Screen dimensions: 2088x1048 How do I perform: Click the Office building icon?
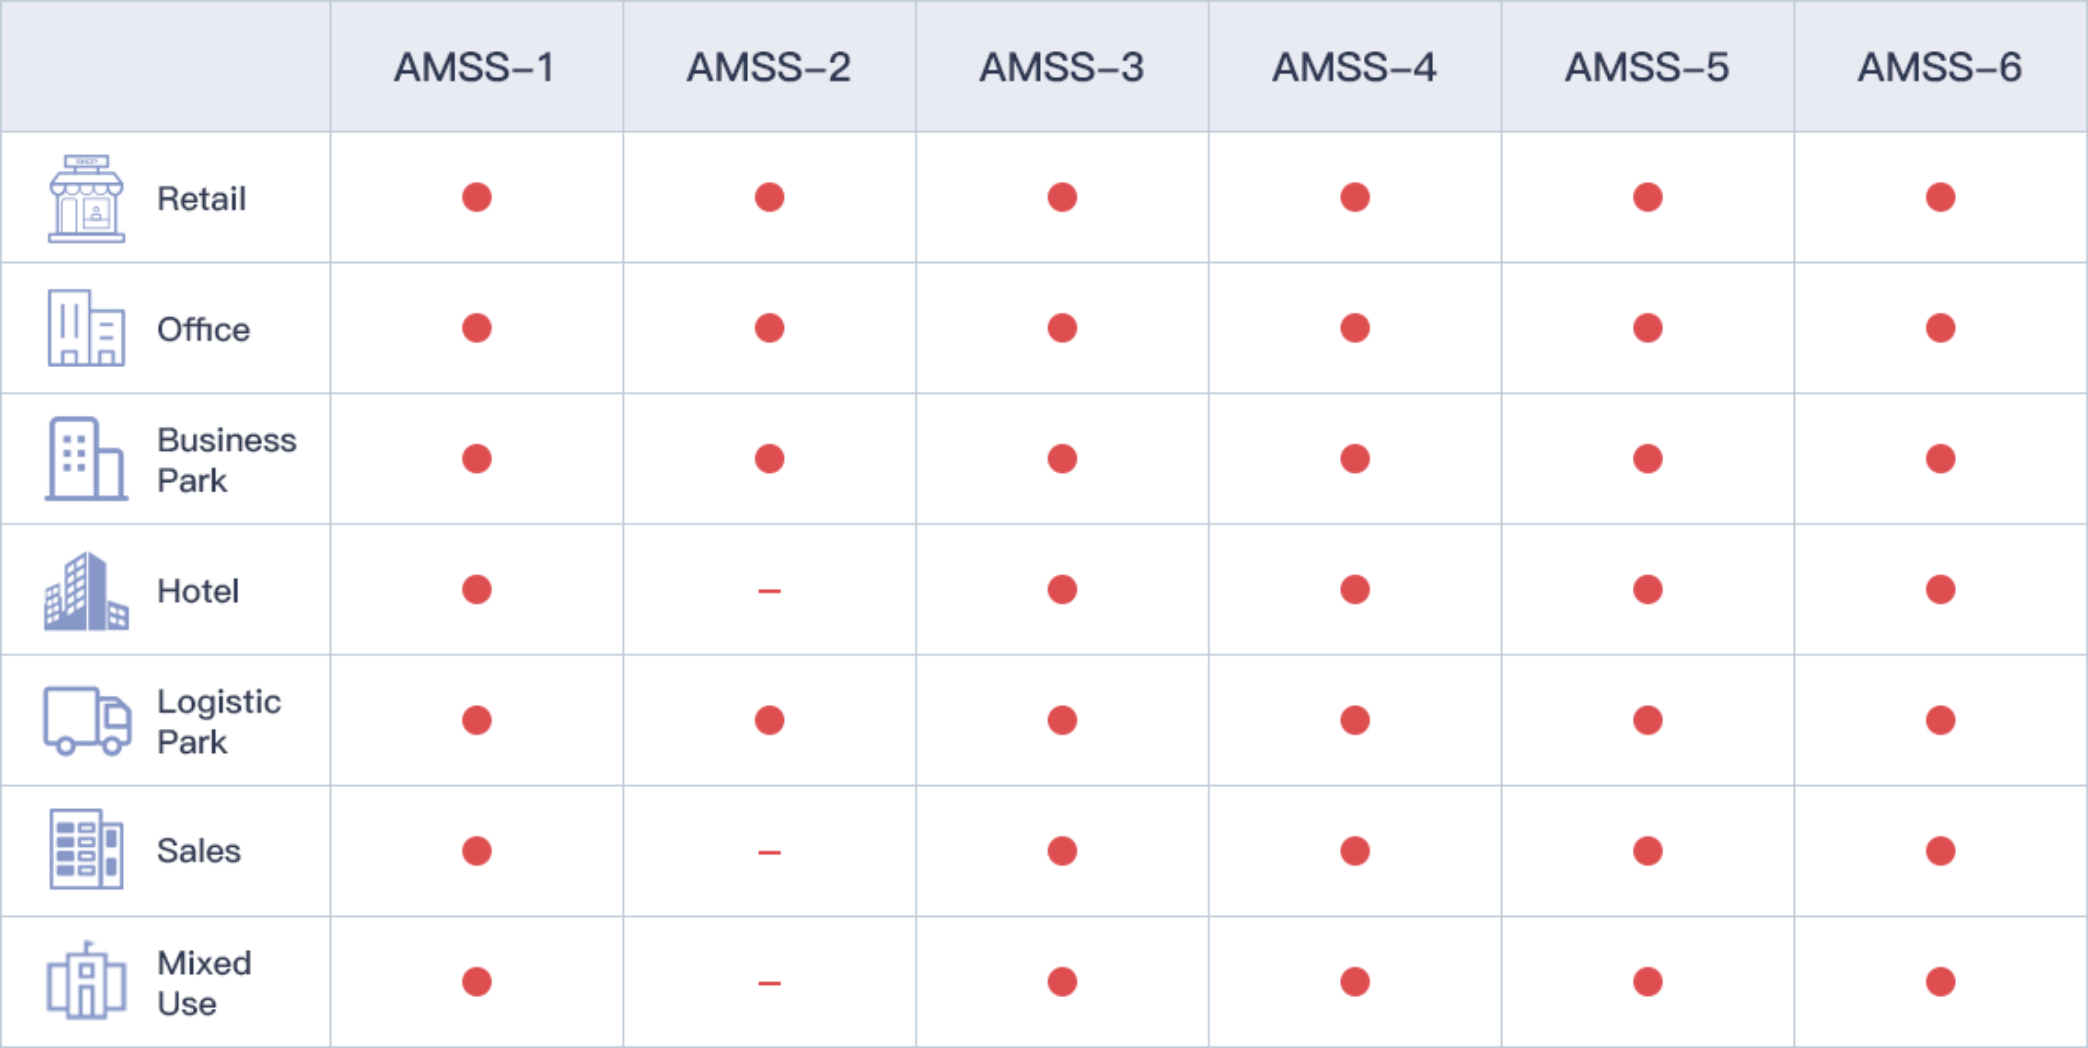86,328
